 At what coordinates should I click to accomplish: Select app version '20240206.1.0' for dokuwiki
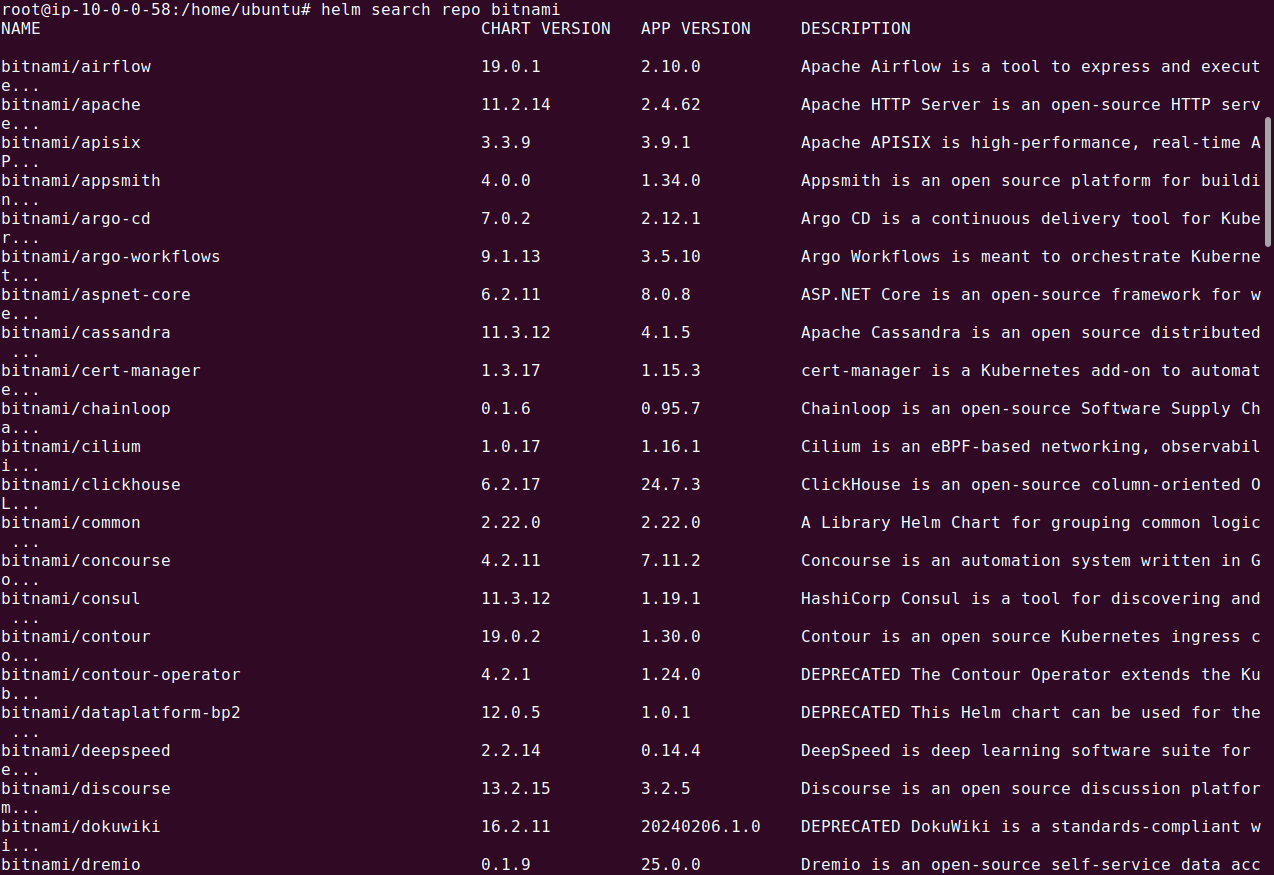coord(701,827)
